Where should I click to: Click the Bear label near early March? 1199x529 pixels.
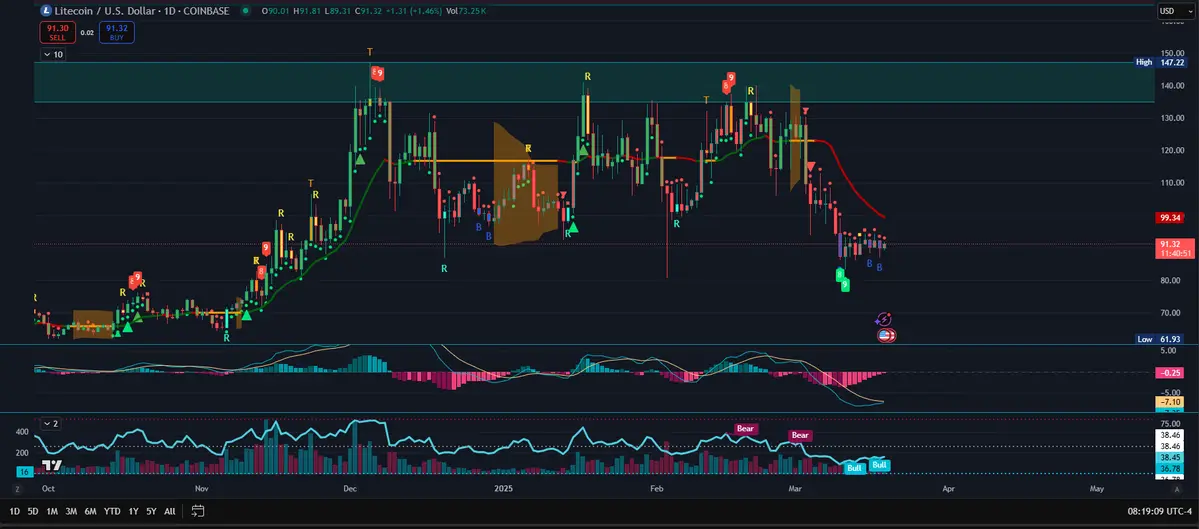click(x=800, y=435)
